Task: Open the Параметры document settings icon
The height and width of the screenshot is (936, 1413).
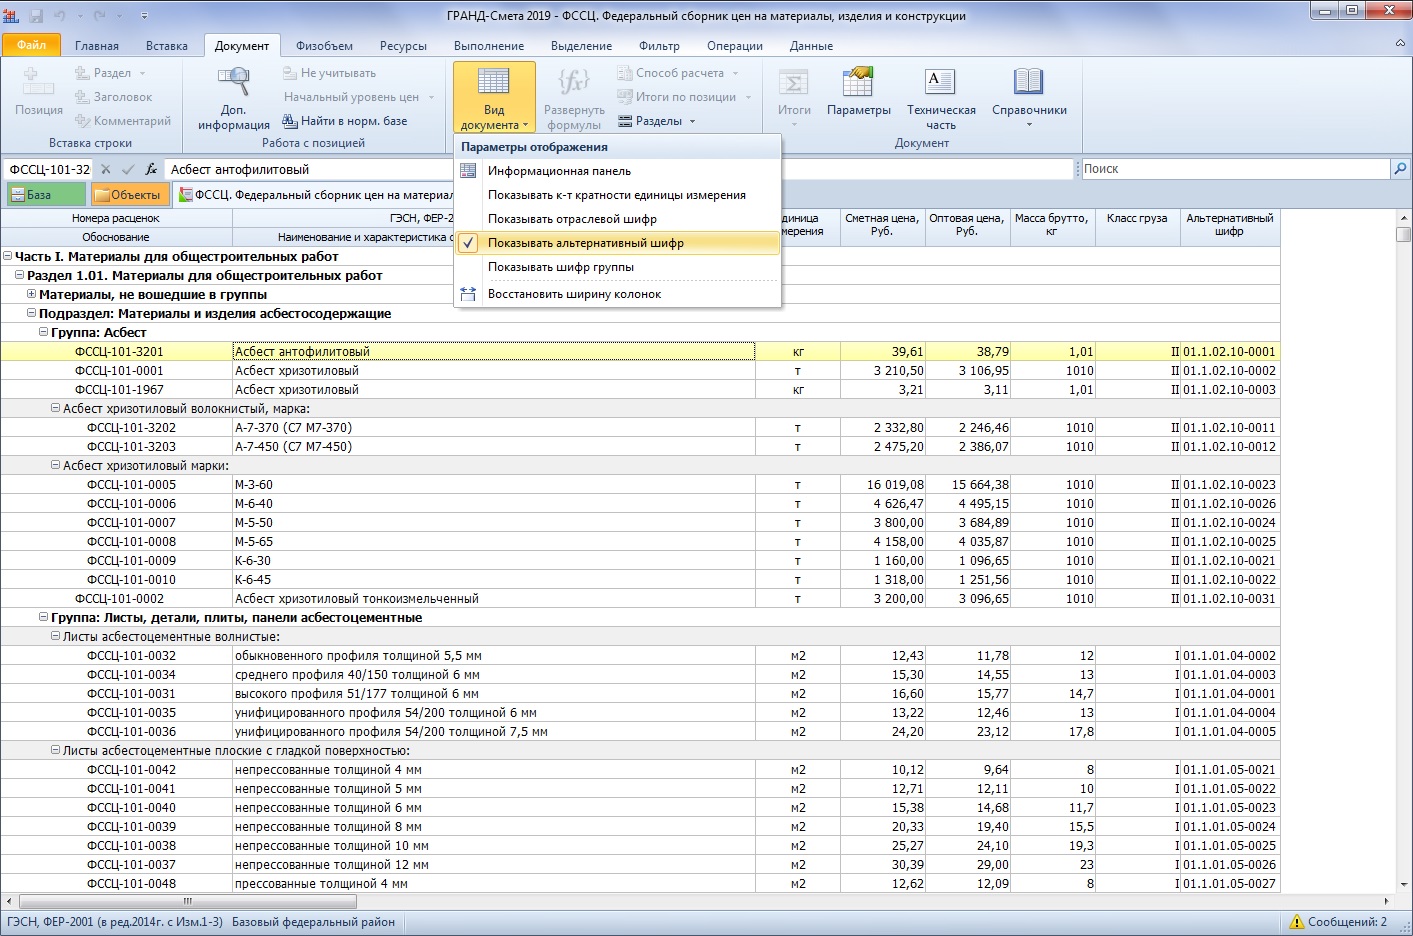Action: coord(858,83)
